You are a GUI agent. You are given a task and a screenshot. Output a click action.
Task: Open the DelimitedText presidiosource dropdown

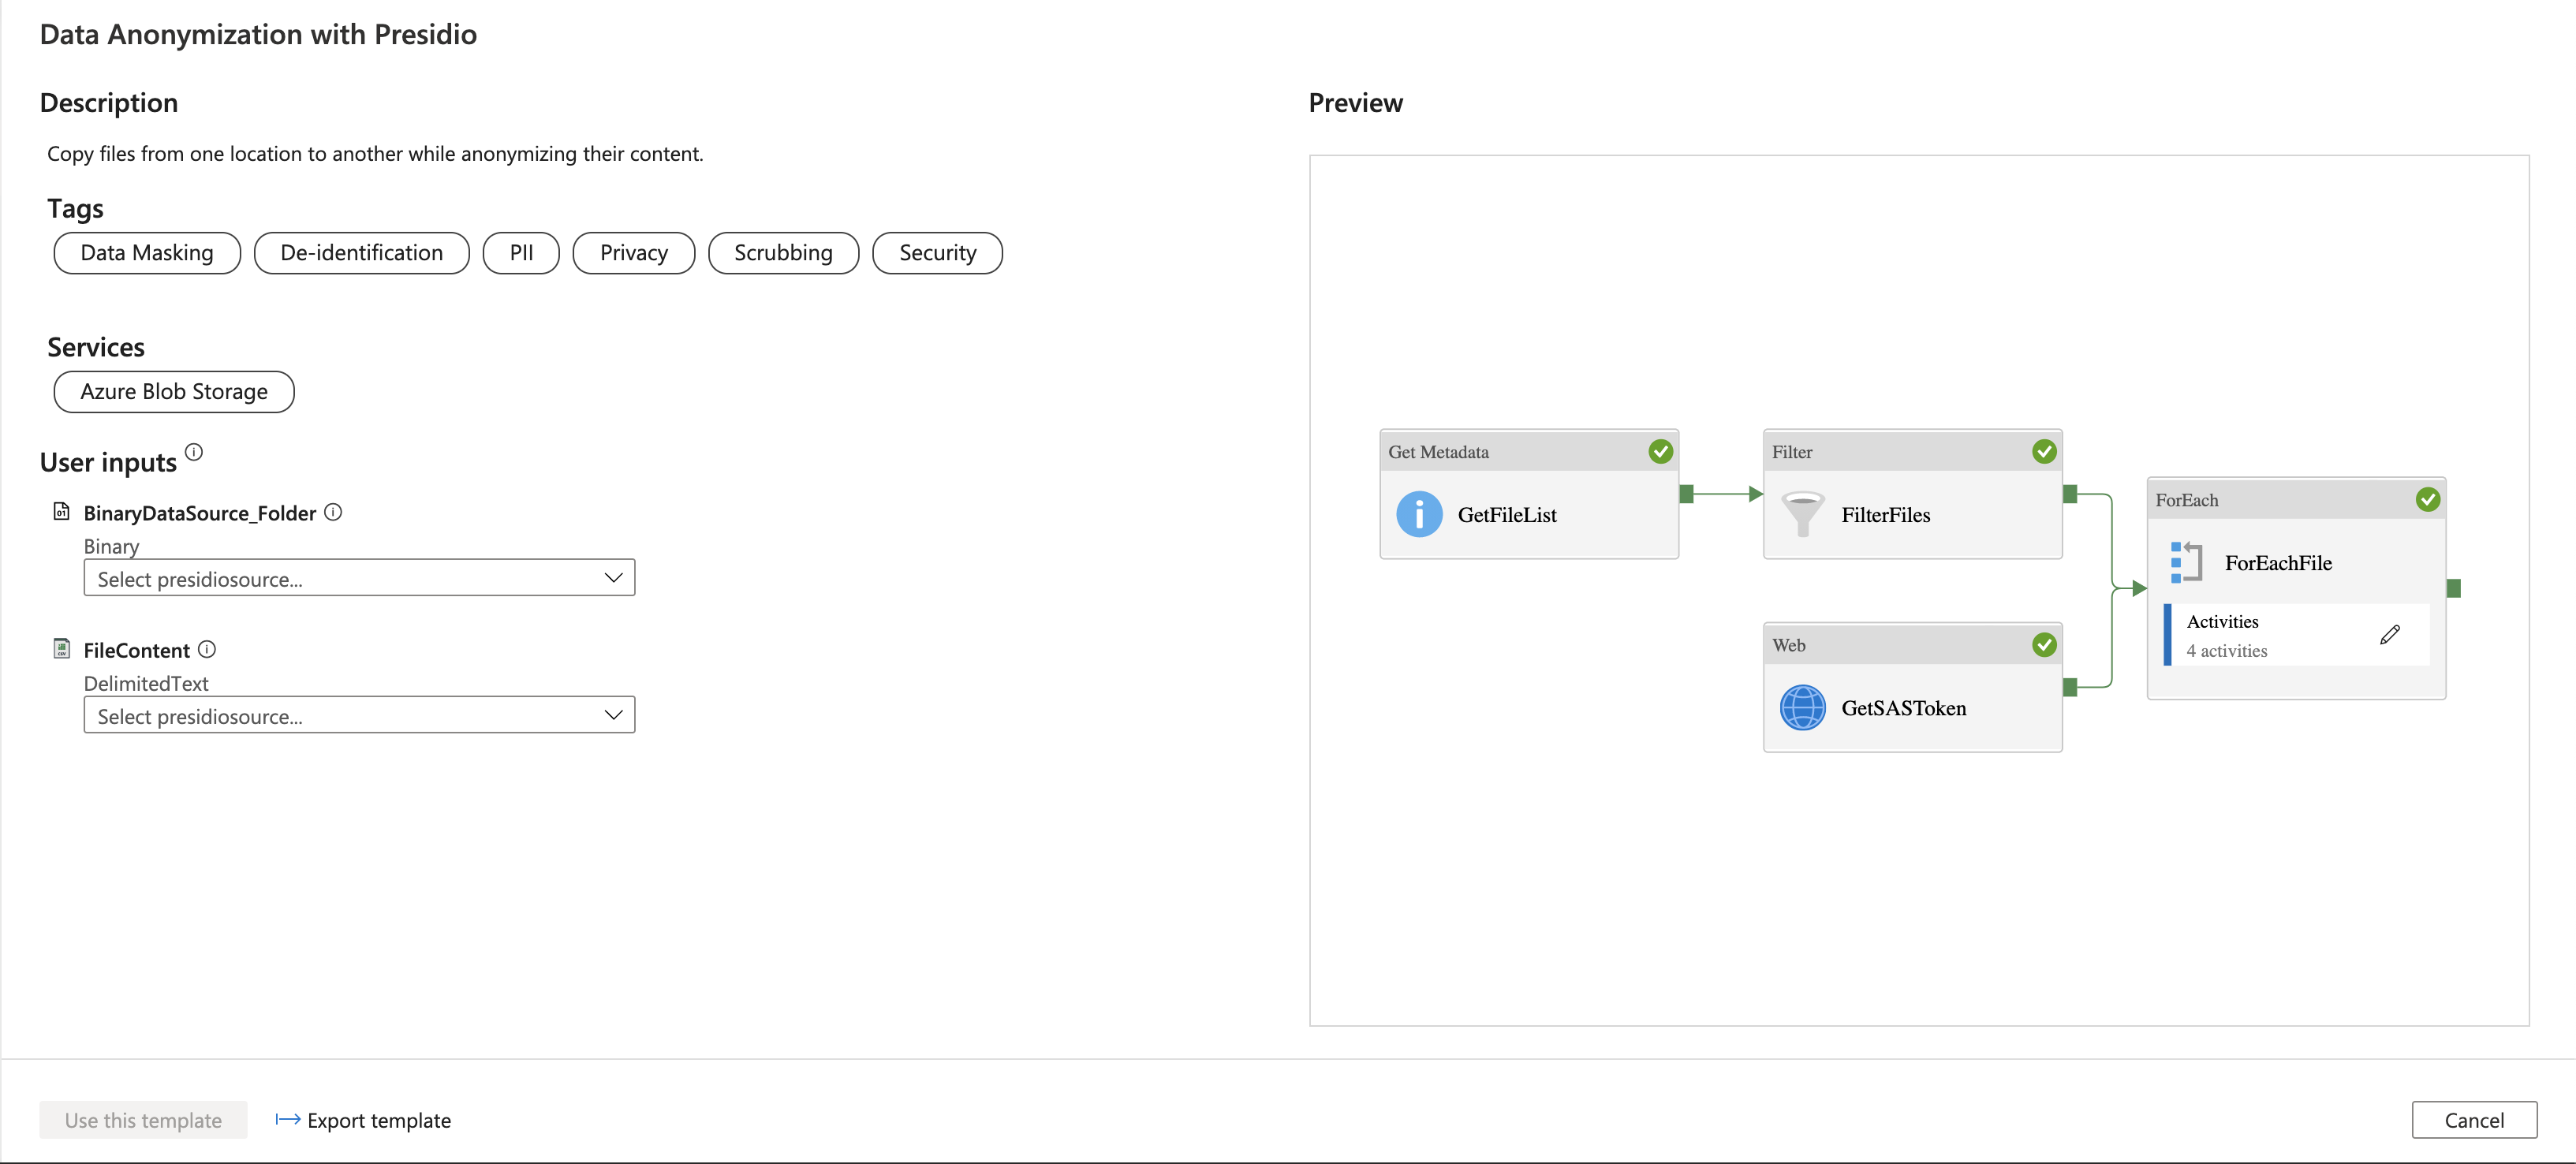coord(359,715)
